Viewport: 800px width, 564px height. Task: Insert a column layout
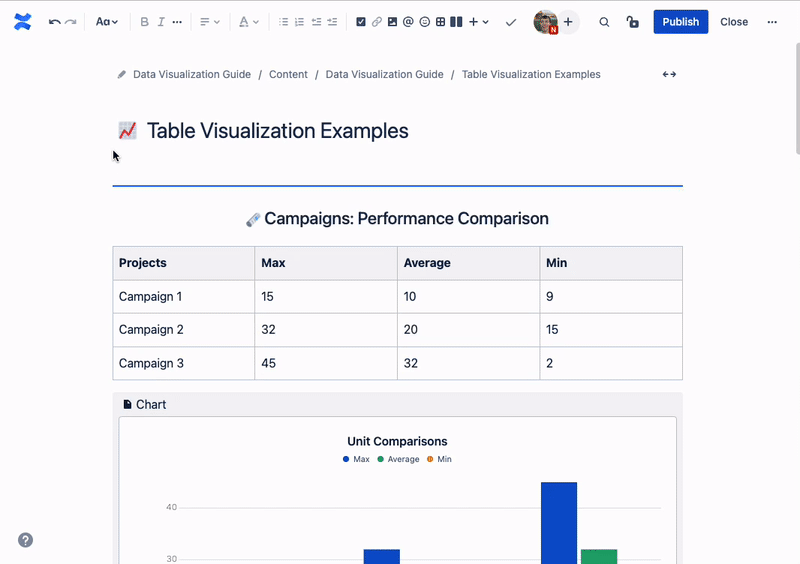pos(456,22)
